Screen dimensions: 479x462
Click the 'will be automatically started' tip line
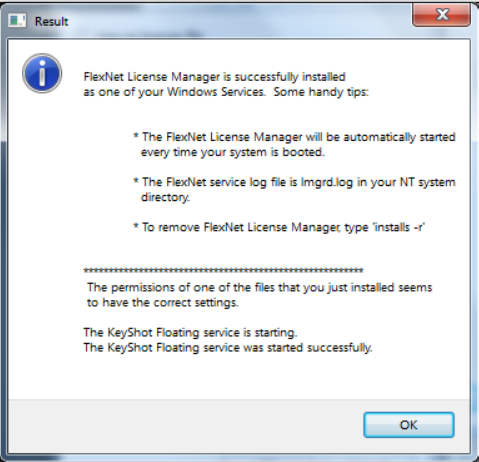(294, 137)
